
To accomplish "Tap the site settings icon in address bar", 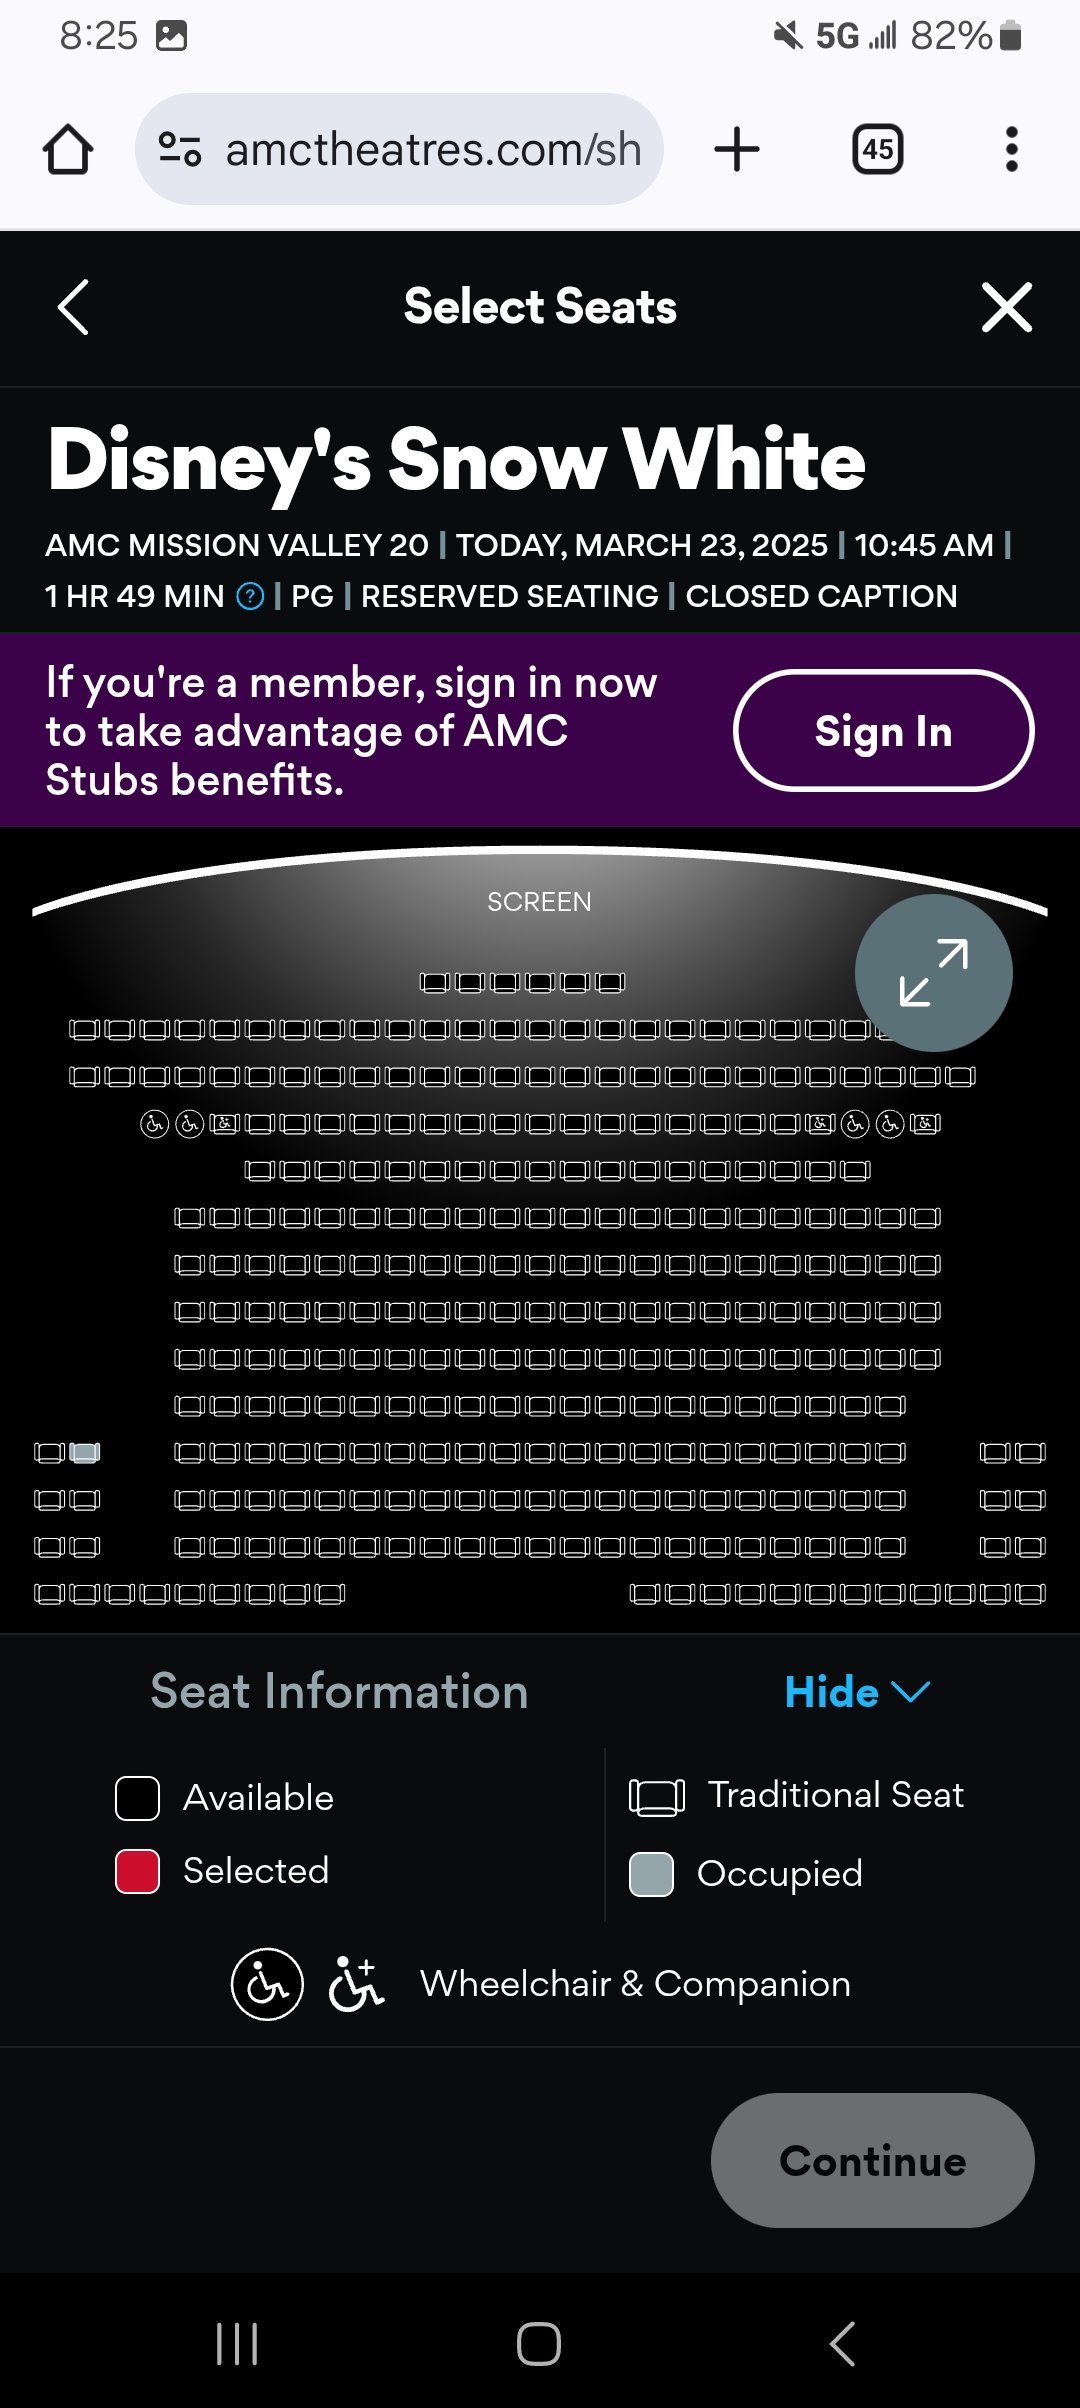I will 180,150.
